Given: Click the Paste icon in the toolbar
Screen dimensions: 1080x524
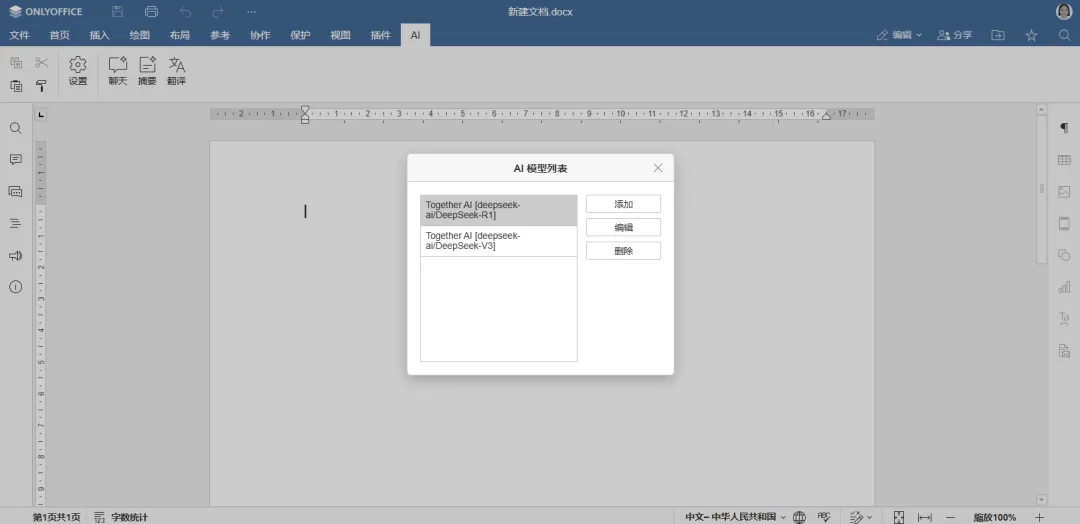Looking at the screenshot, I should click(x=16, y=86).
